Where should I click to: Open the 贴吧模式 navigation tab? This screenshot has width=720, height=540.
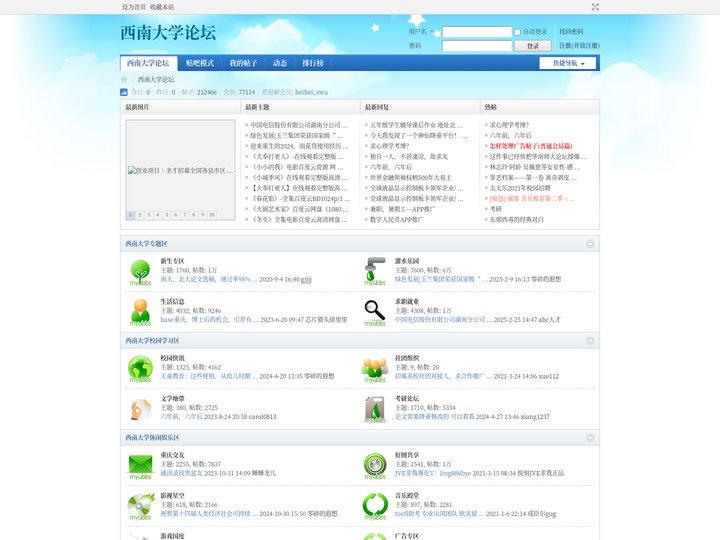200,63
